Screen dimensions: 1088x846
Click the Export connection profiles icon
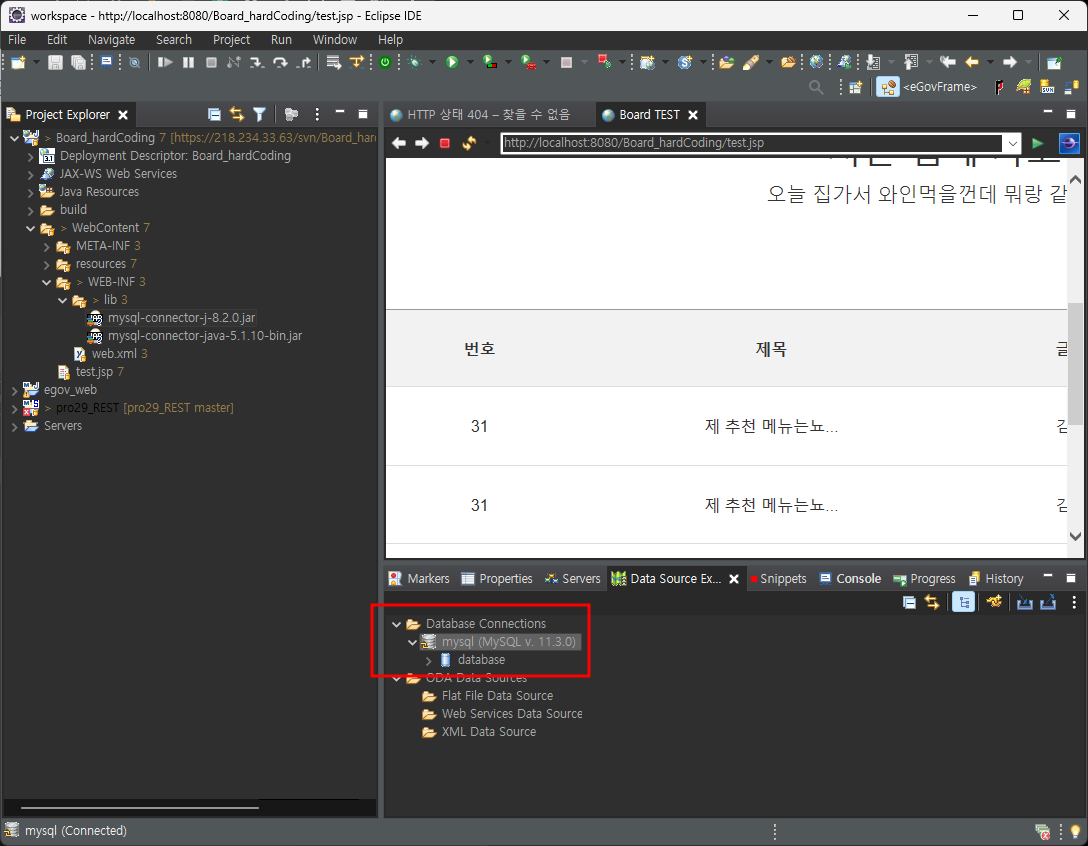[1048, 602]
